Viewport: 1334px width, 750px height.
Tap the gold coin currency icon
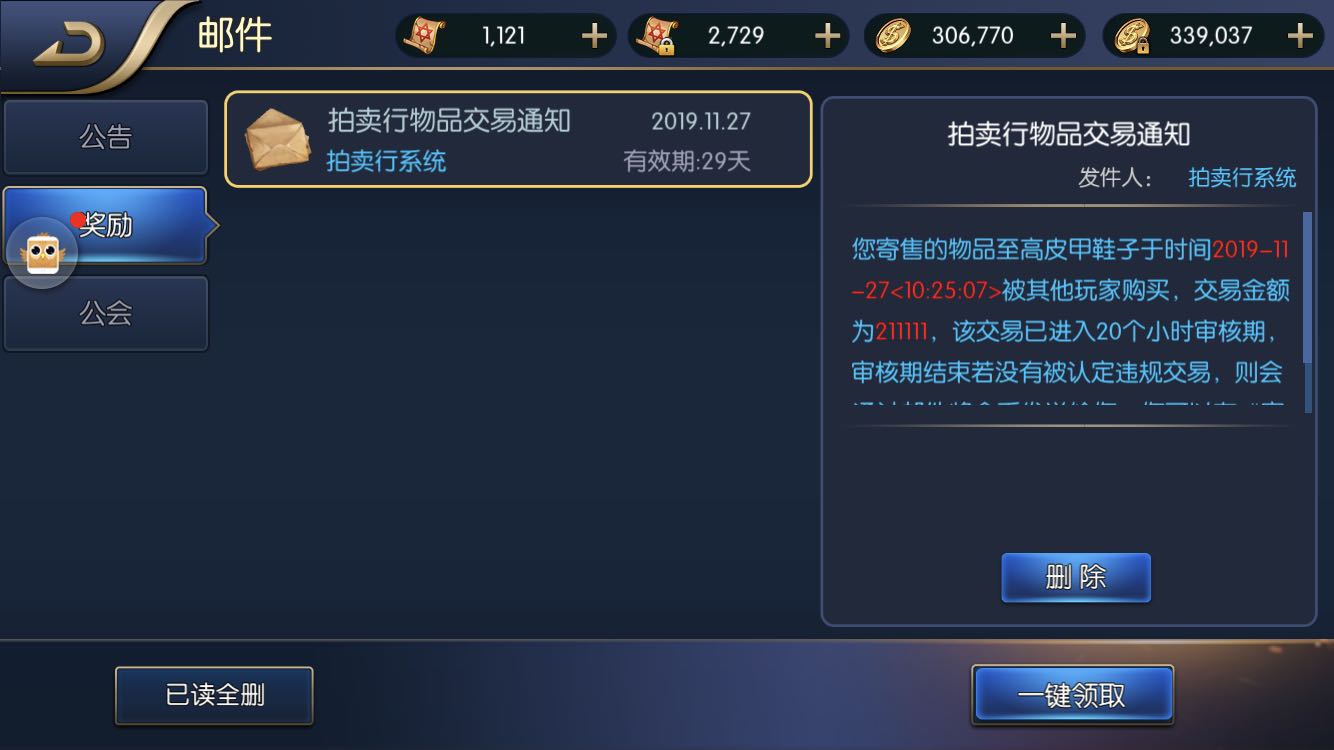pyautogui.click(x=893, y=36)
